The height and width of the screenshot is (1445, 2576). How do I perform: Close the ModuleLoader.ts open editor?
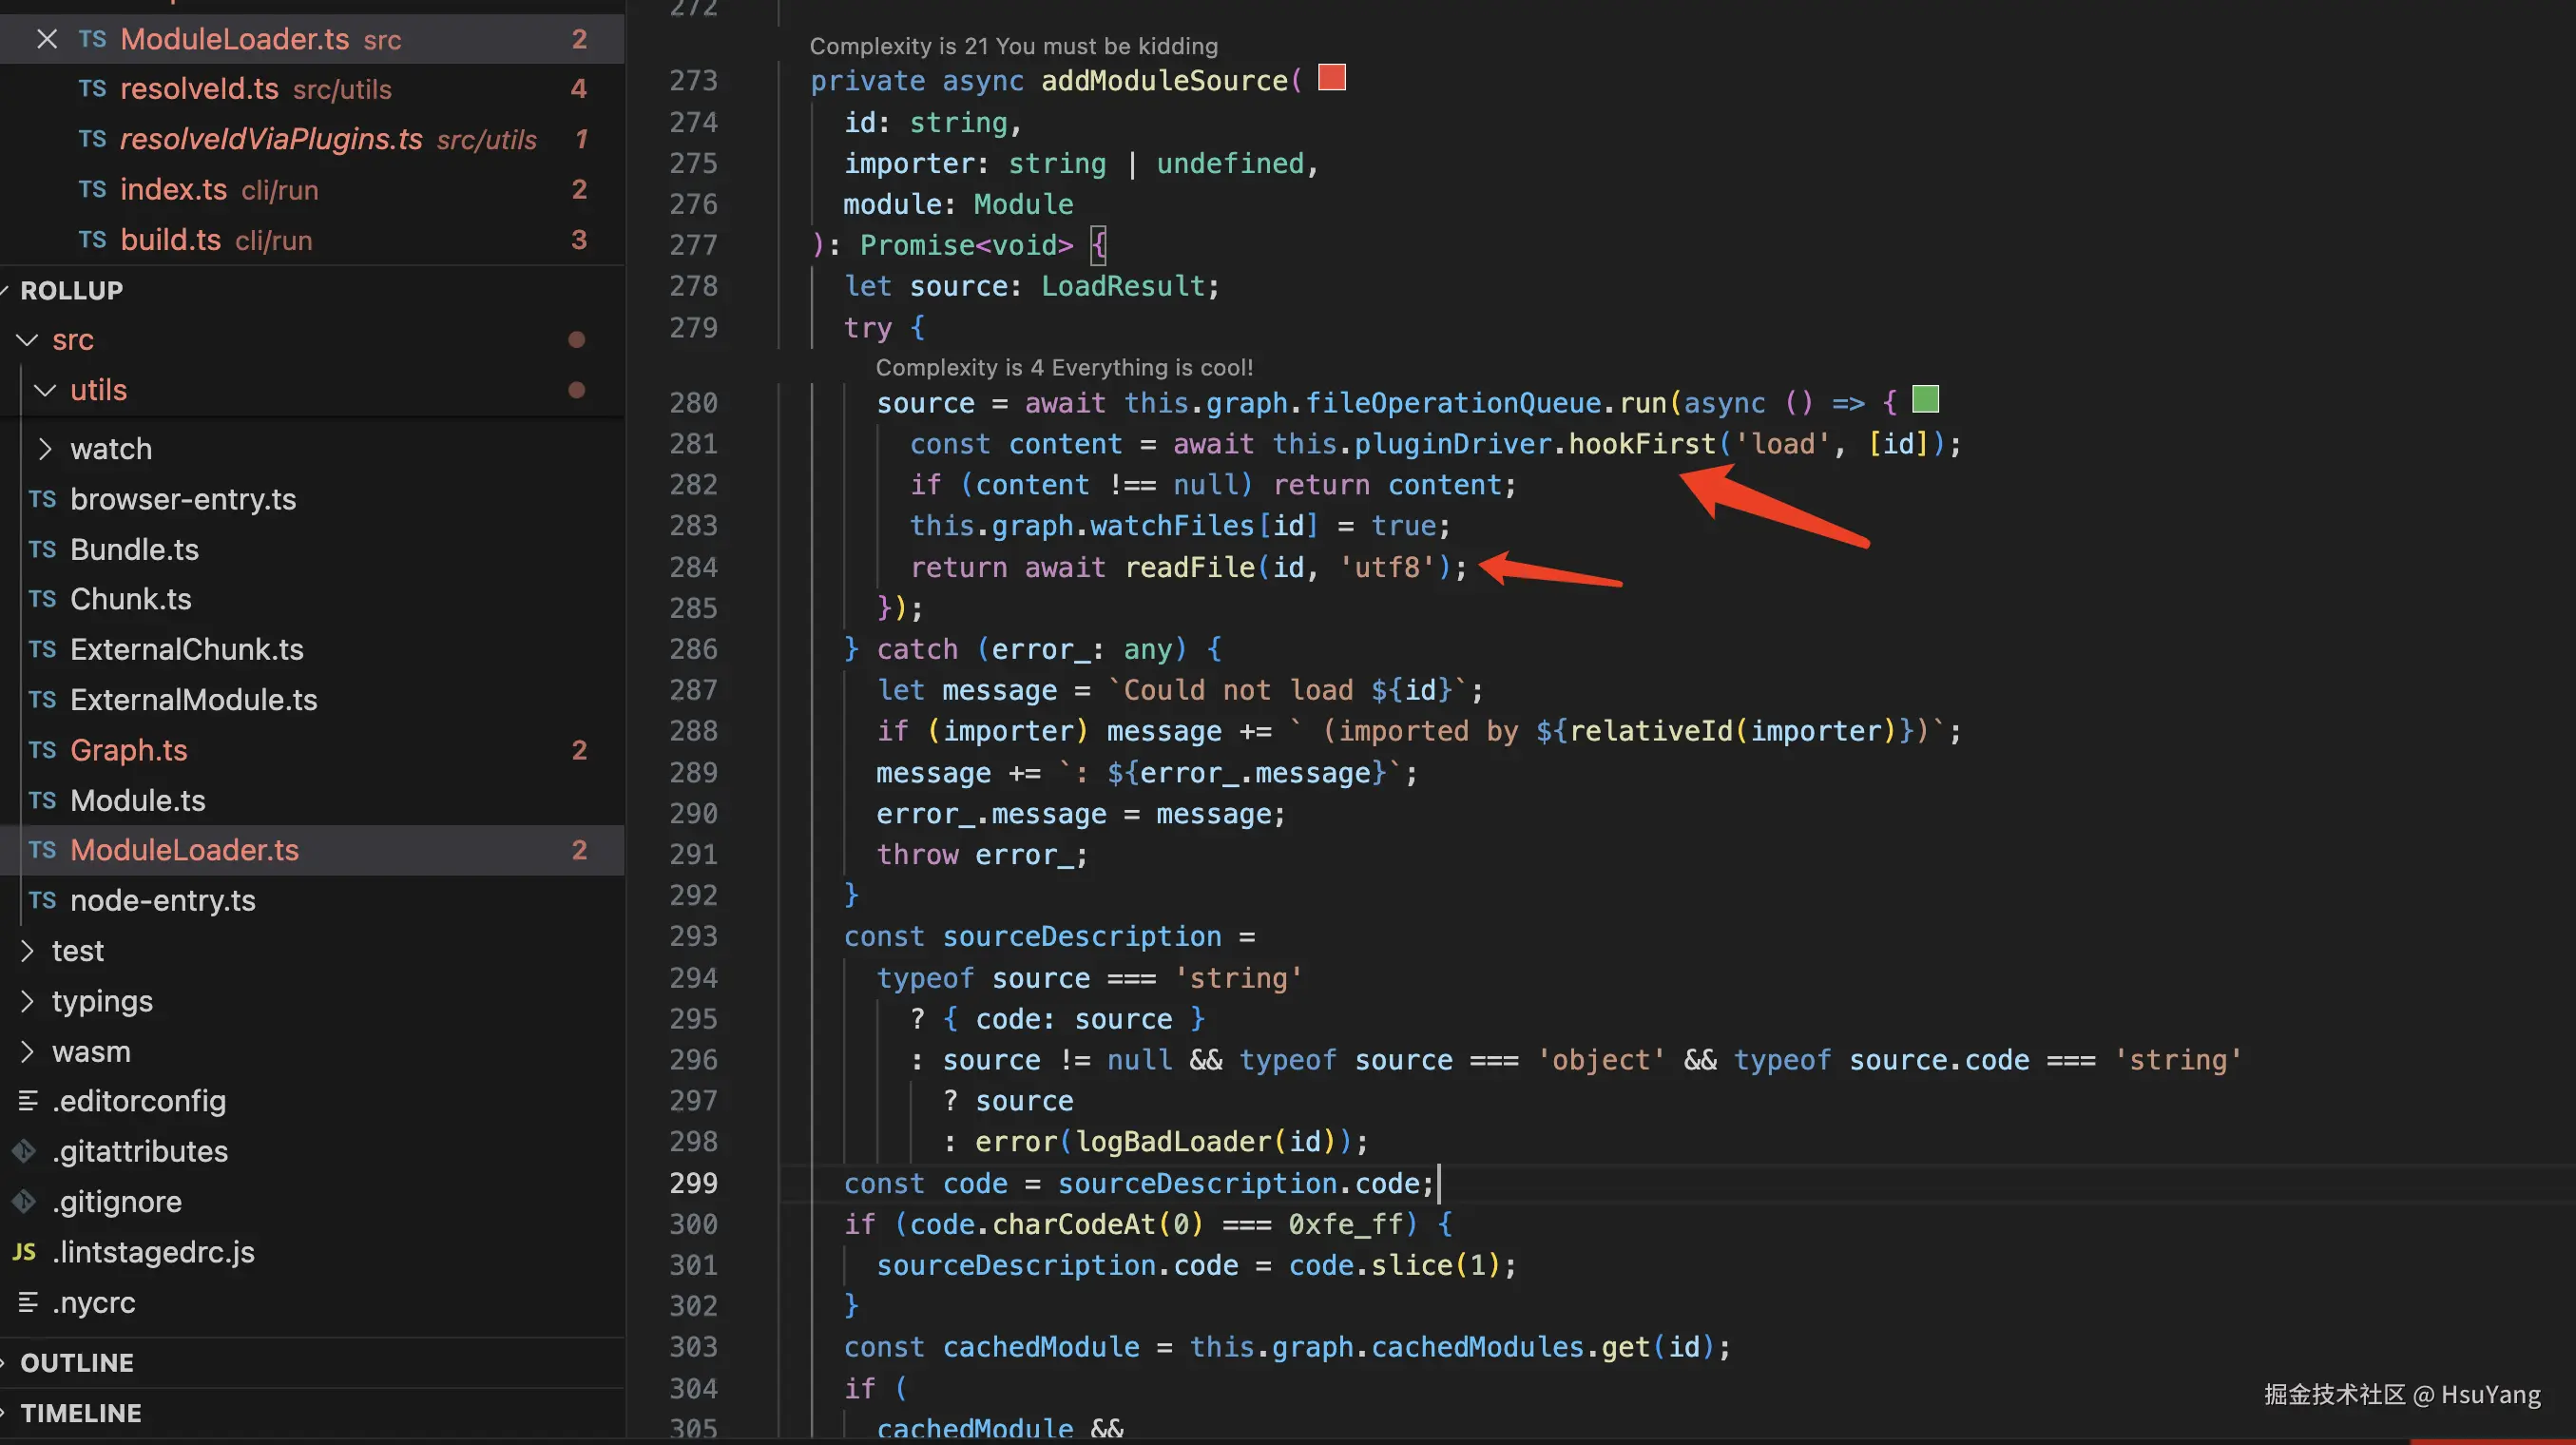(46, 39)
